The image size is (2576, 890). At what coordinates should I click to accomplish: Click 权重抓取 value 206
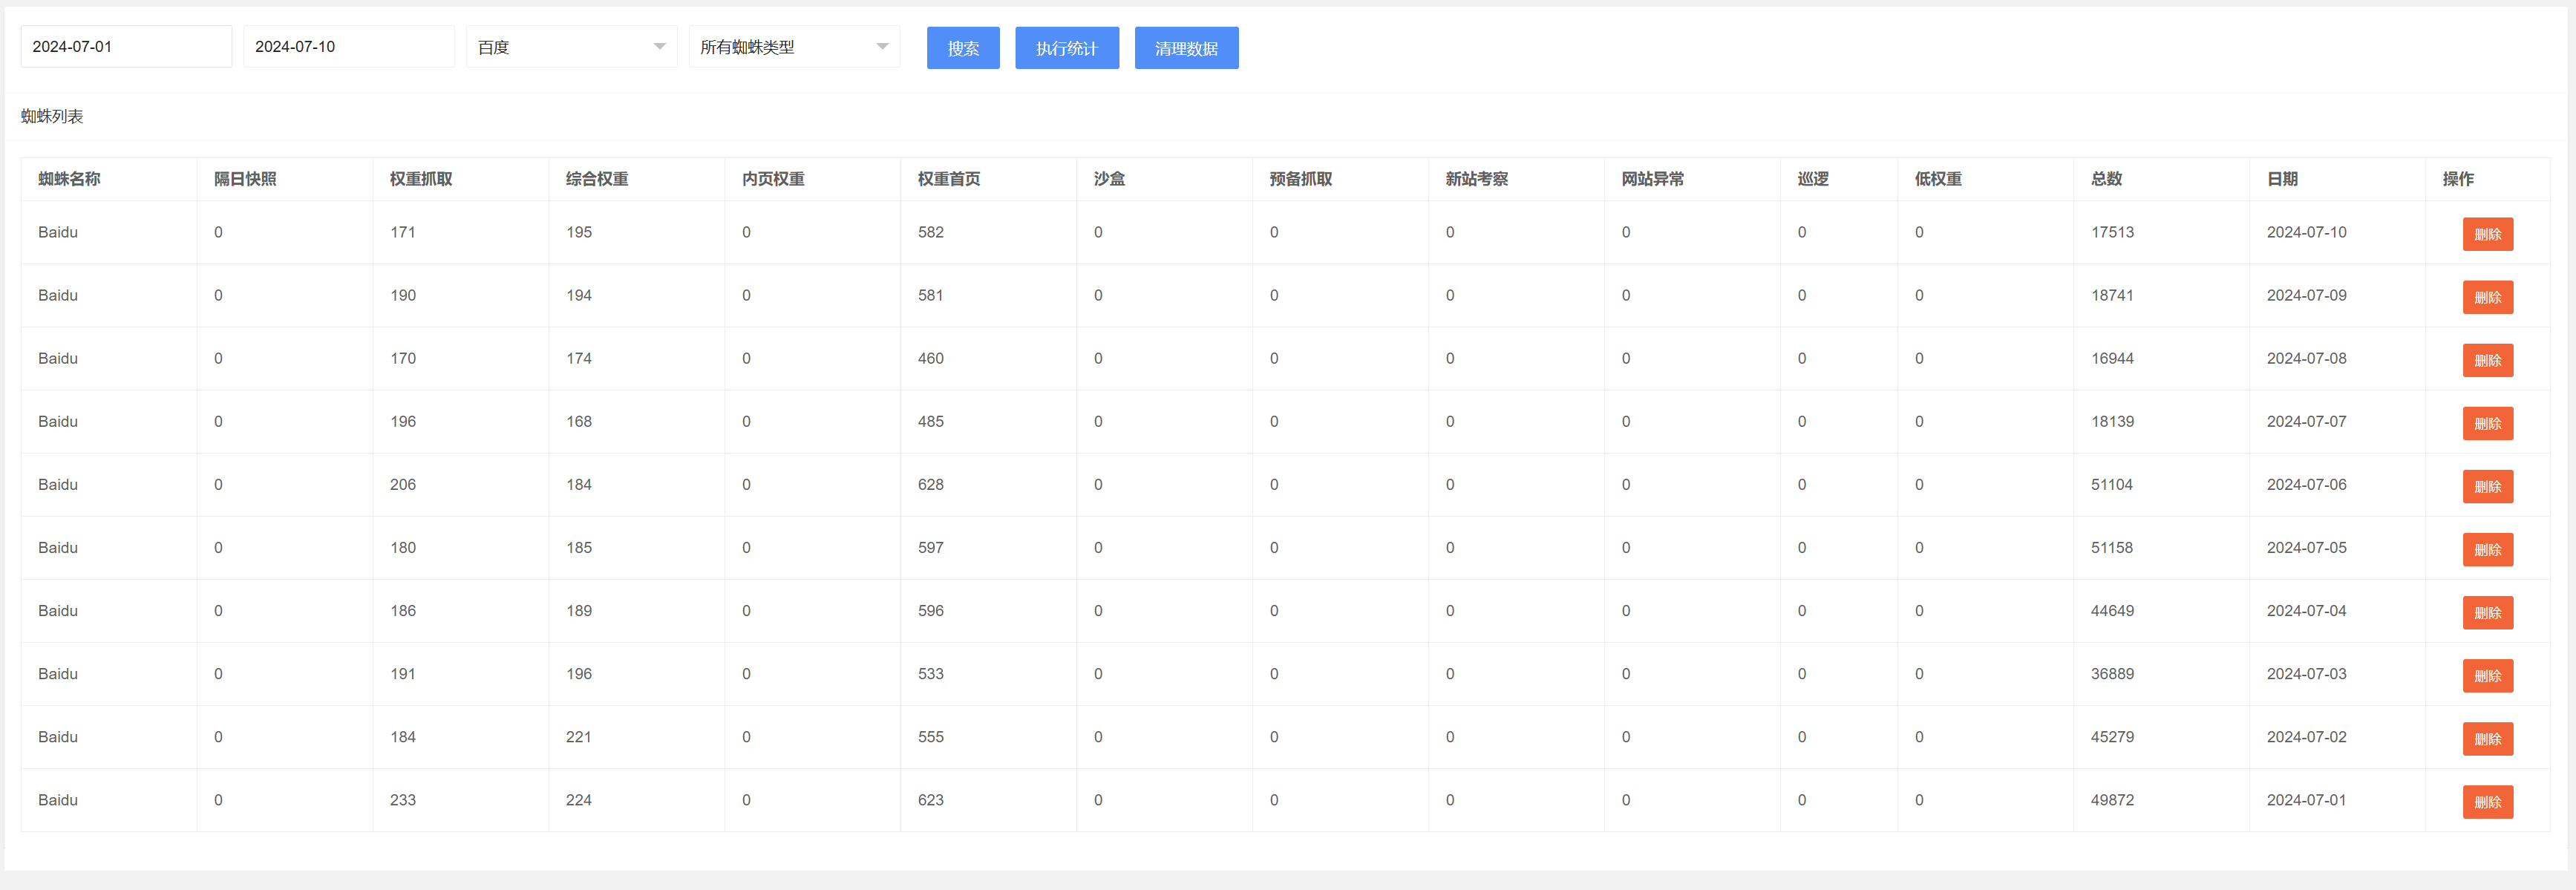tap(403, 484)
